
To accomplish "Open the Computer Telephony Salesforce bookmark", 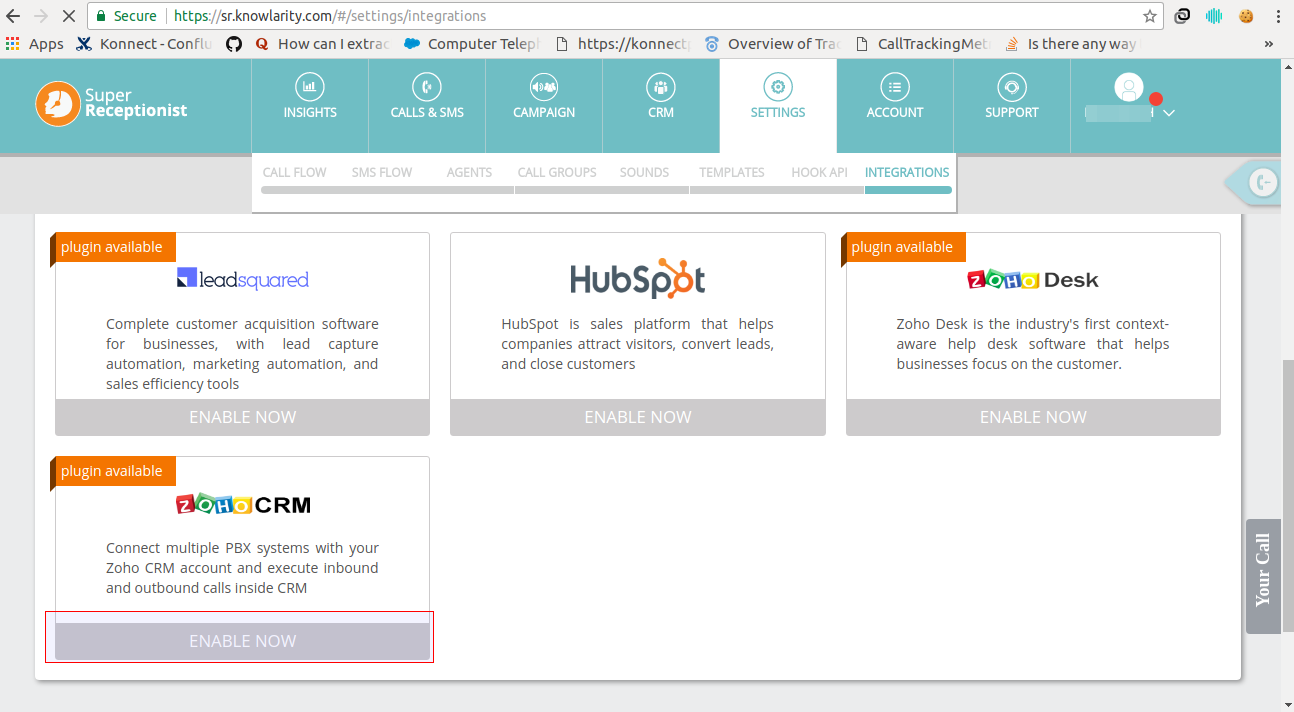I will (x=472, y=44).
